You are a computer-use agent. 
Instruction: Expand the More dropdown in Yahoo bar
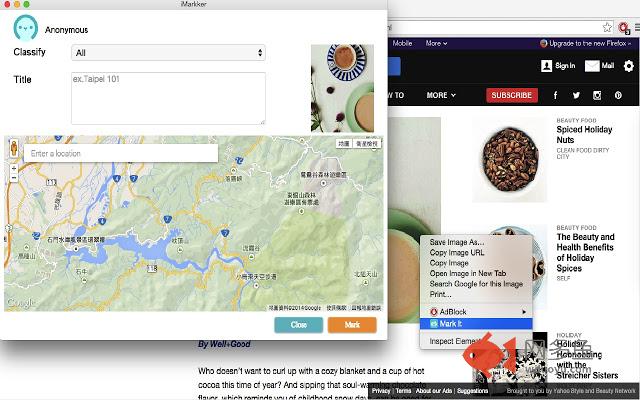click(x=436, y=43)
